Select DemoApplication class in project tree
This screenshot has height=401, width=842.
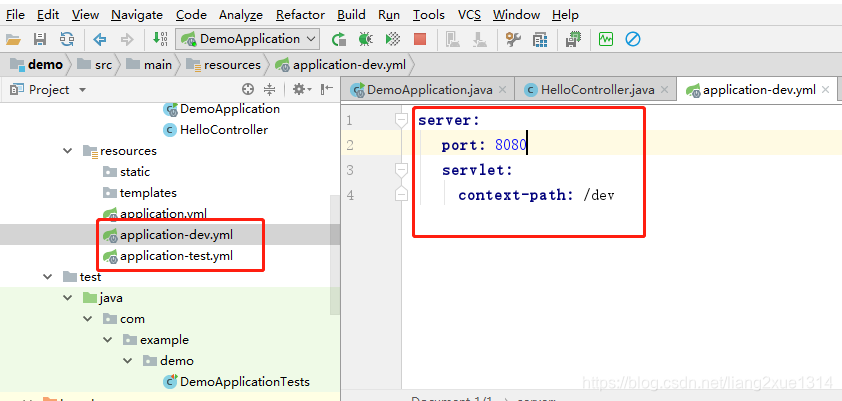pos(222,109)
